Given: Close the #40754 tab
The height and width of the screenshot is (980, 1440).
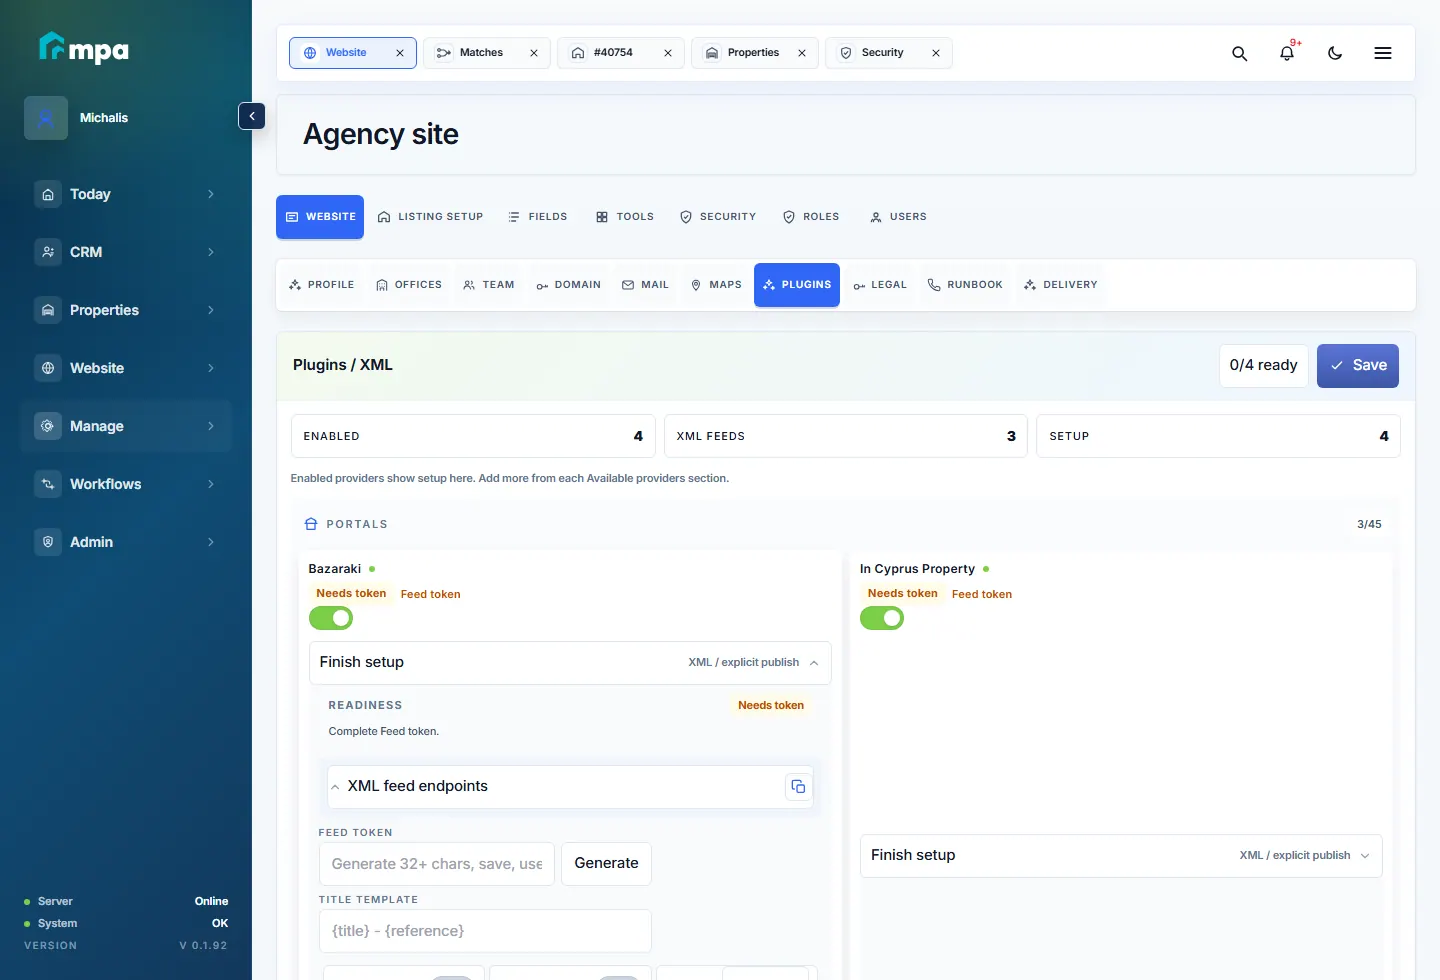Looking at the screenshot, I should pyautogui.click(x=668, y=53).
